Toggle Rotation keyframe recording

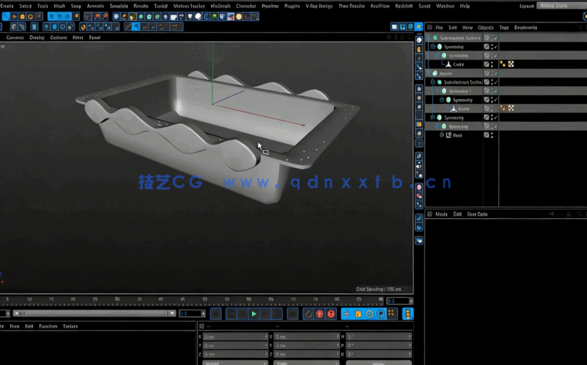click(369, 314)
